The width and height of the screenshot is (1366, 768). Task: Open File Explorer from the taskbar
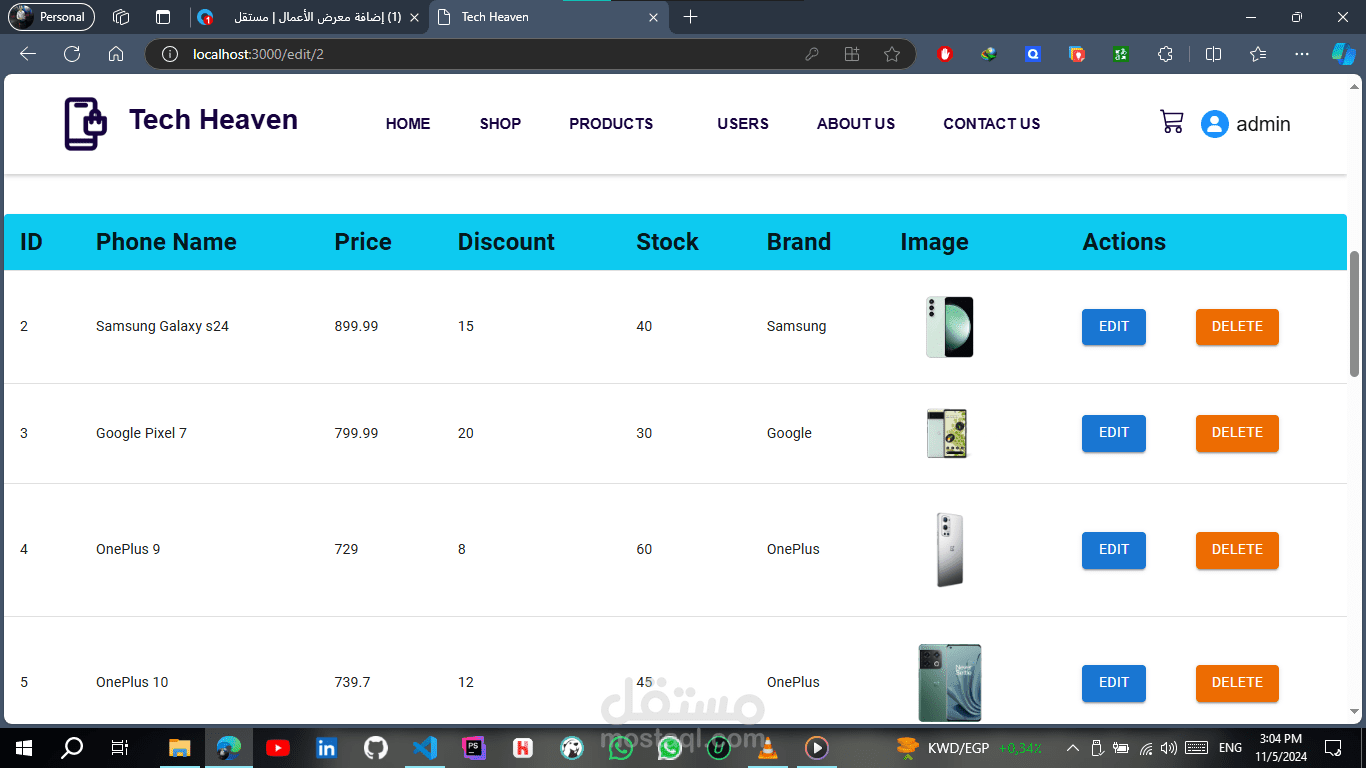(179, 747)
